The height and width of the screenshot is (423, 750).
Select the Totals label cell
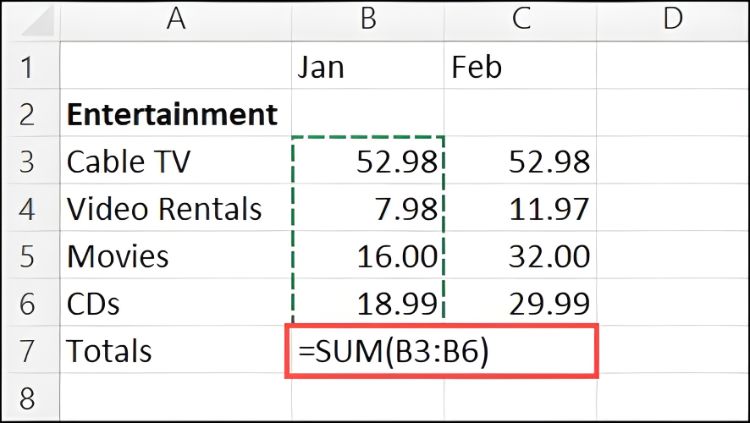[176, 350]
